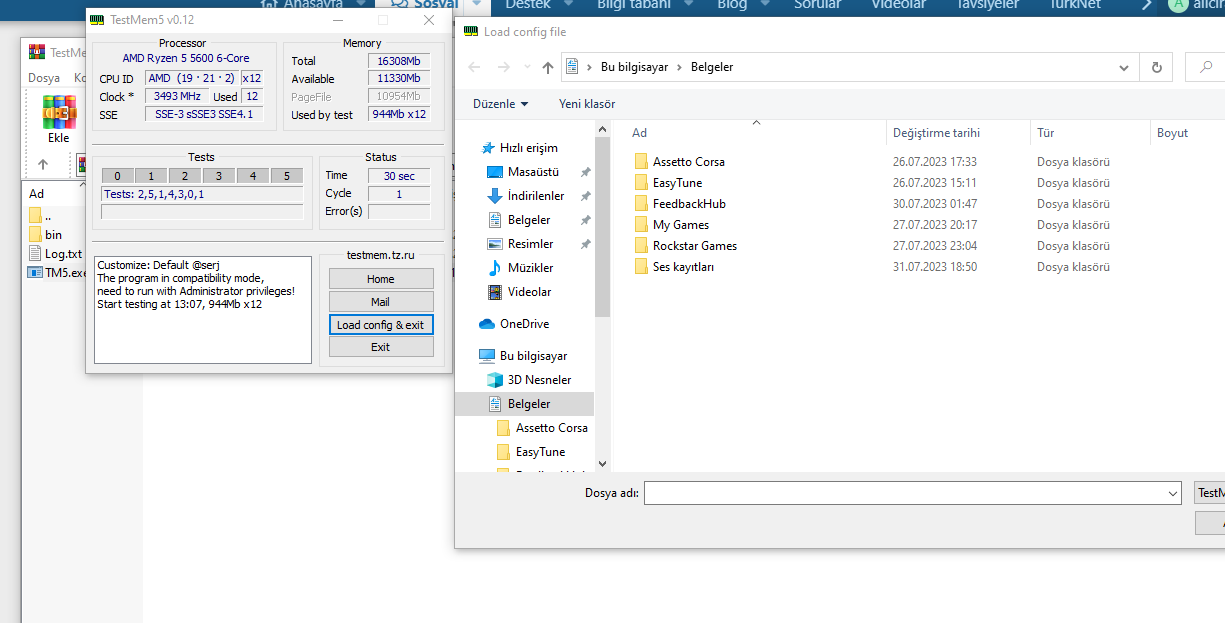Open recent locations dropdown arrow

(526, 68)
